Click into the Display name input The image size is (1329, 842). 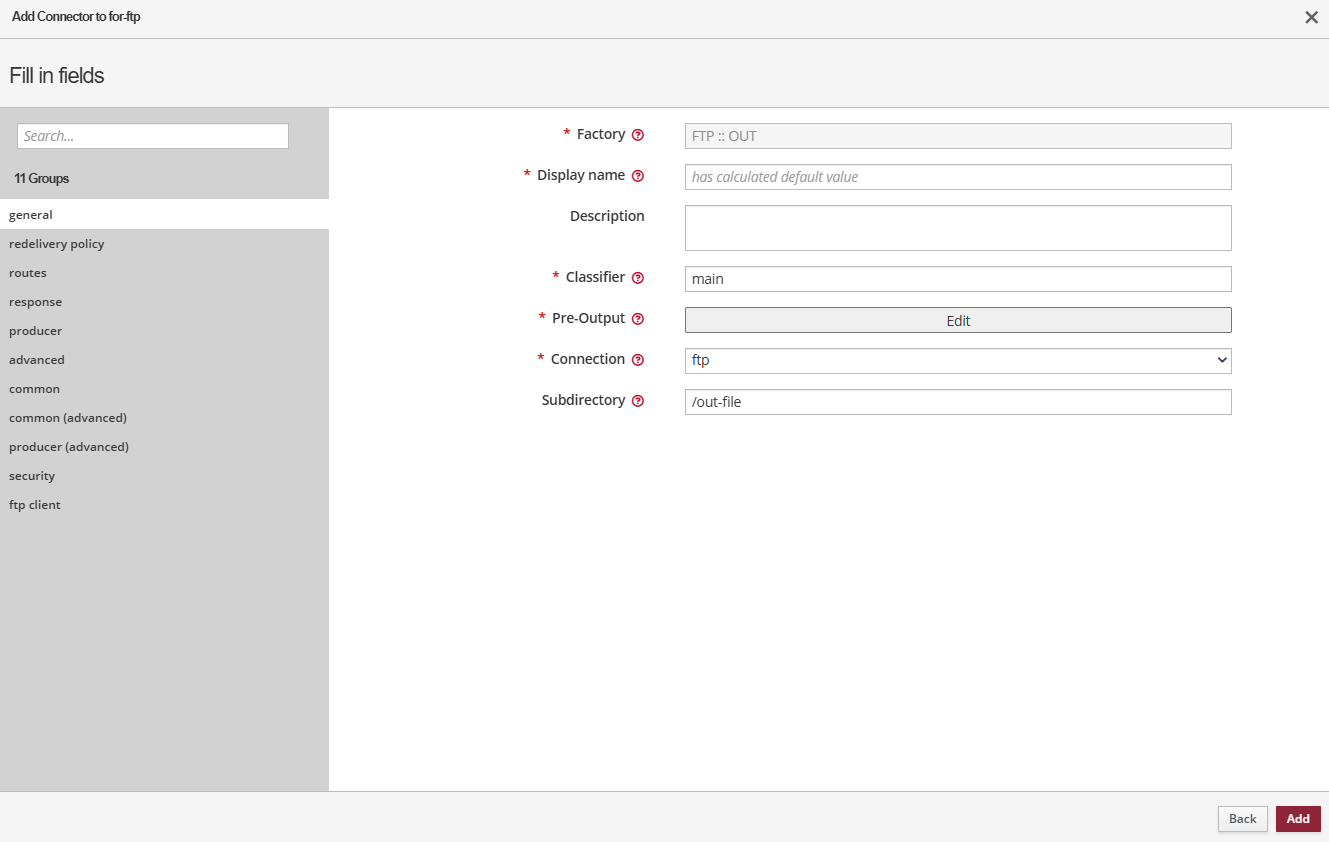pyautogui.click(x=957, y=177)
